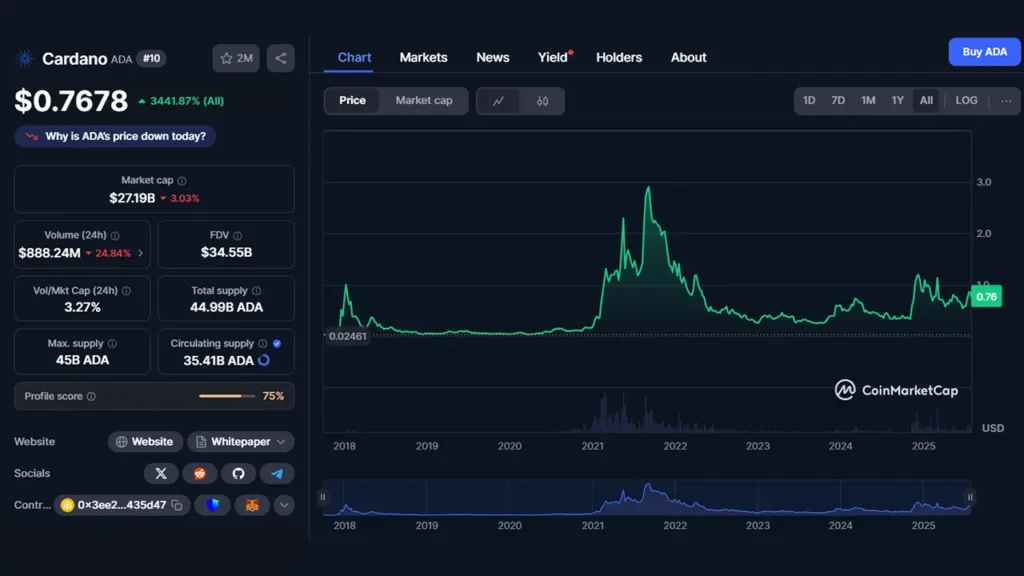
Task: Grab the left range slider handle
Action: [x=323, y=498]
